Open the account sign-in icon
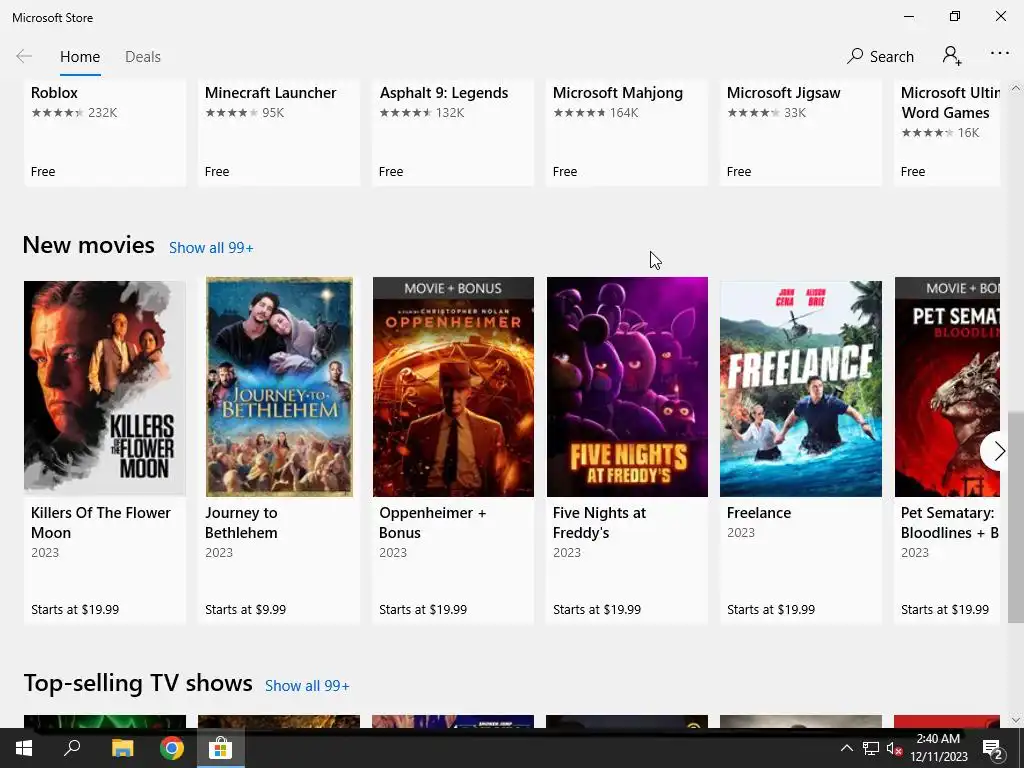Viewport: 1024px width, 768px height. [952, 56]
